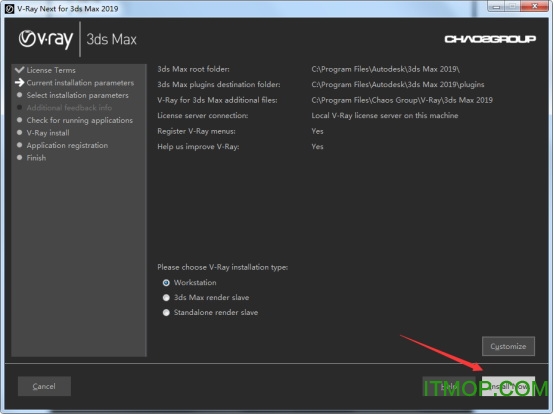
Task: Click the bullet beside V-Ray install
Action: tap(19, 132)
